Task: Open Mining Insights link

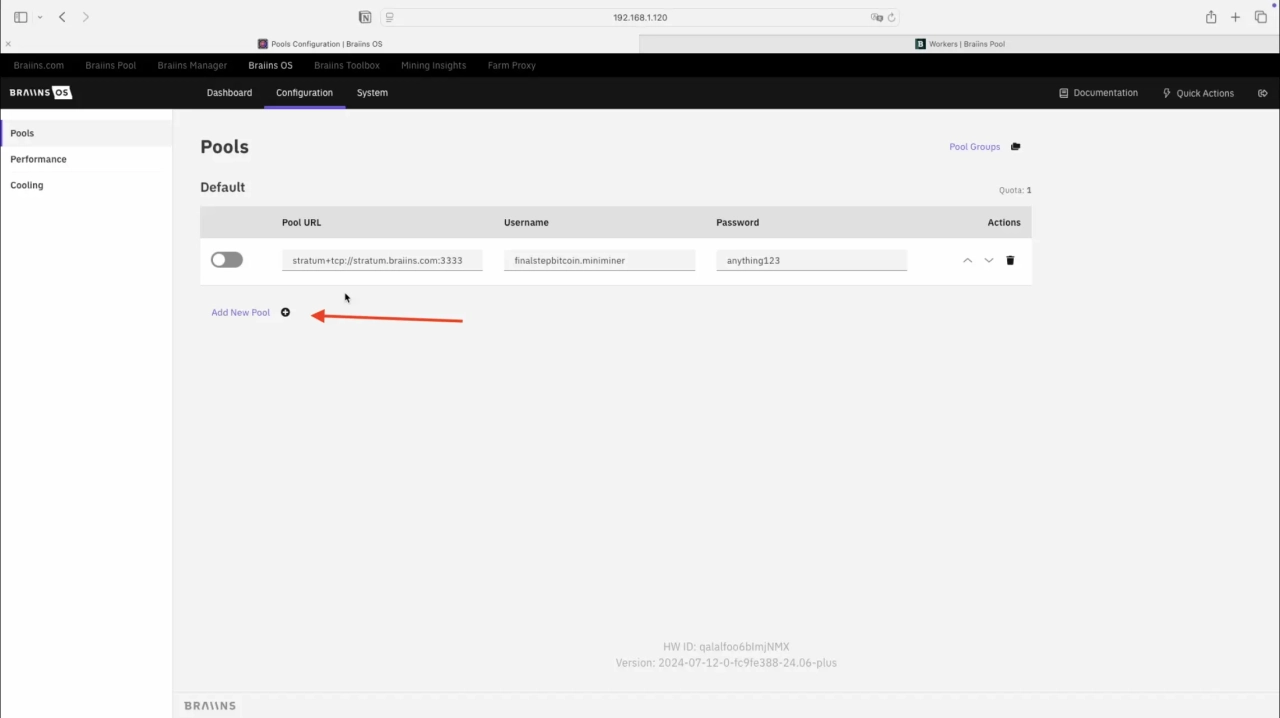Action: point(433,65)
